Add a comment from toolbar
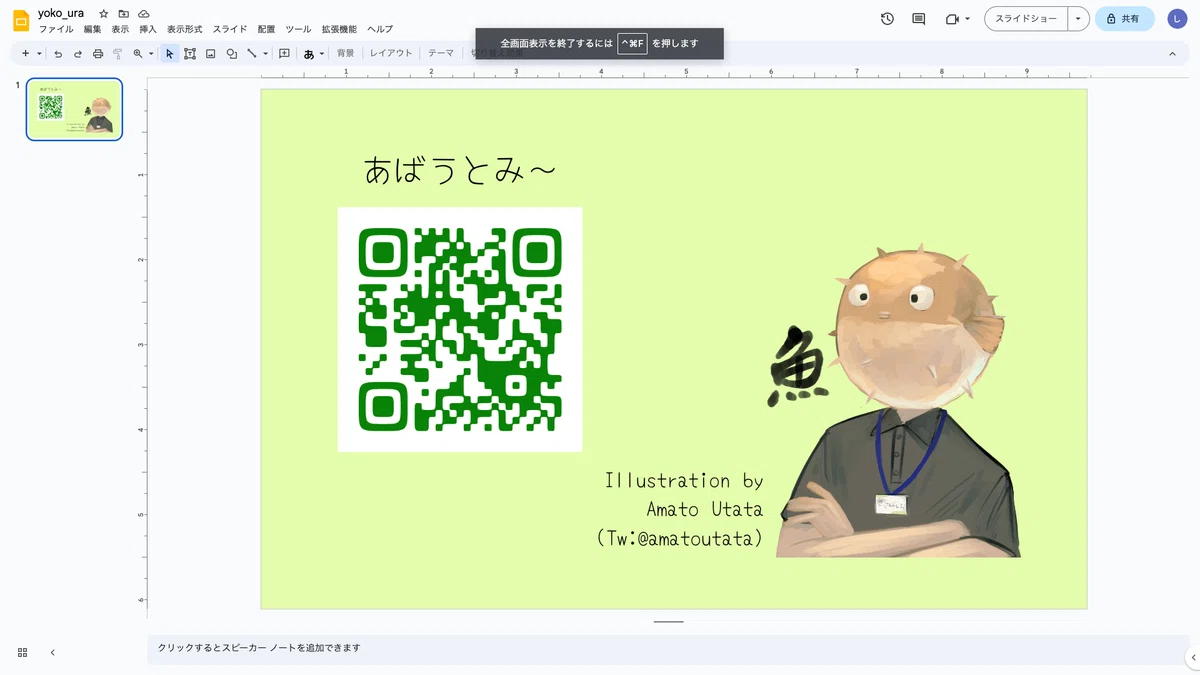 click(284, 53)
